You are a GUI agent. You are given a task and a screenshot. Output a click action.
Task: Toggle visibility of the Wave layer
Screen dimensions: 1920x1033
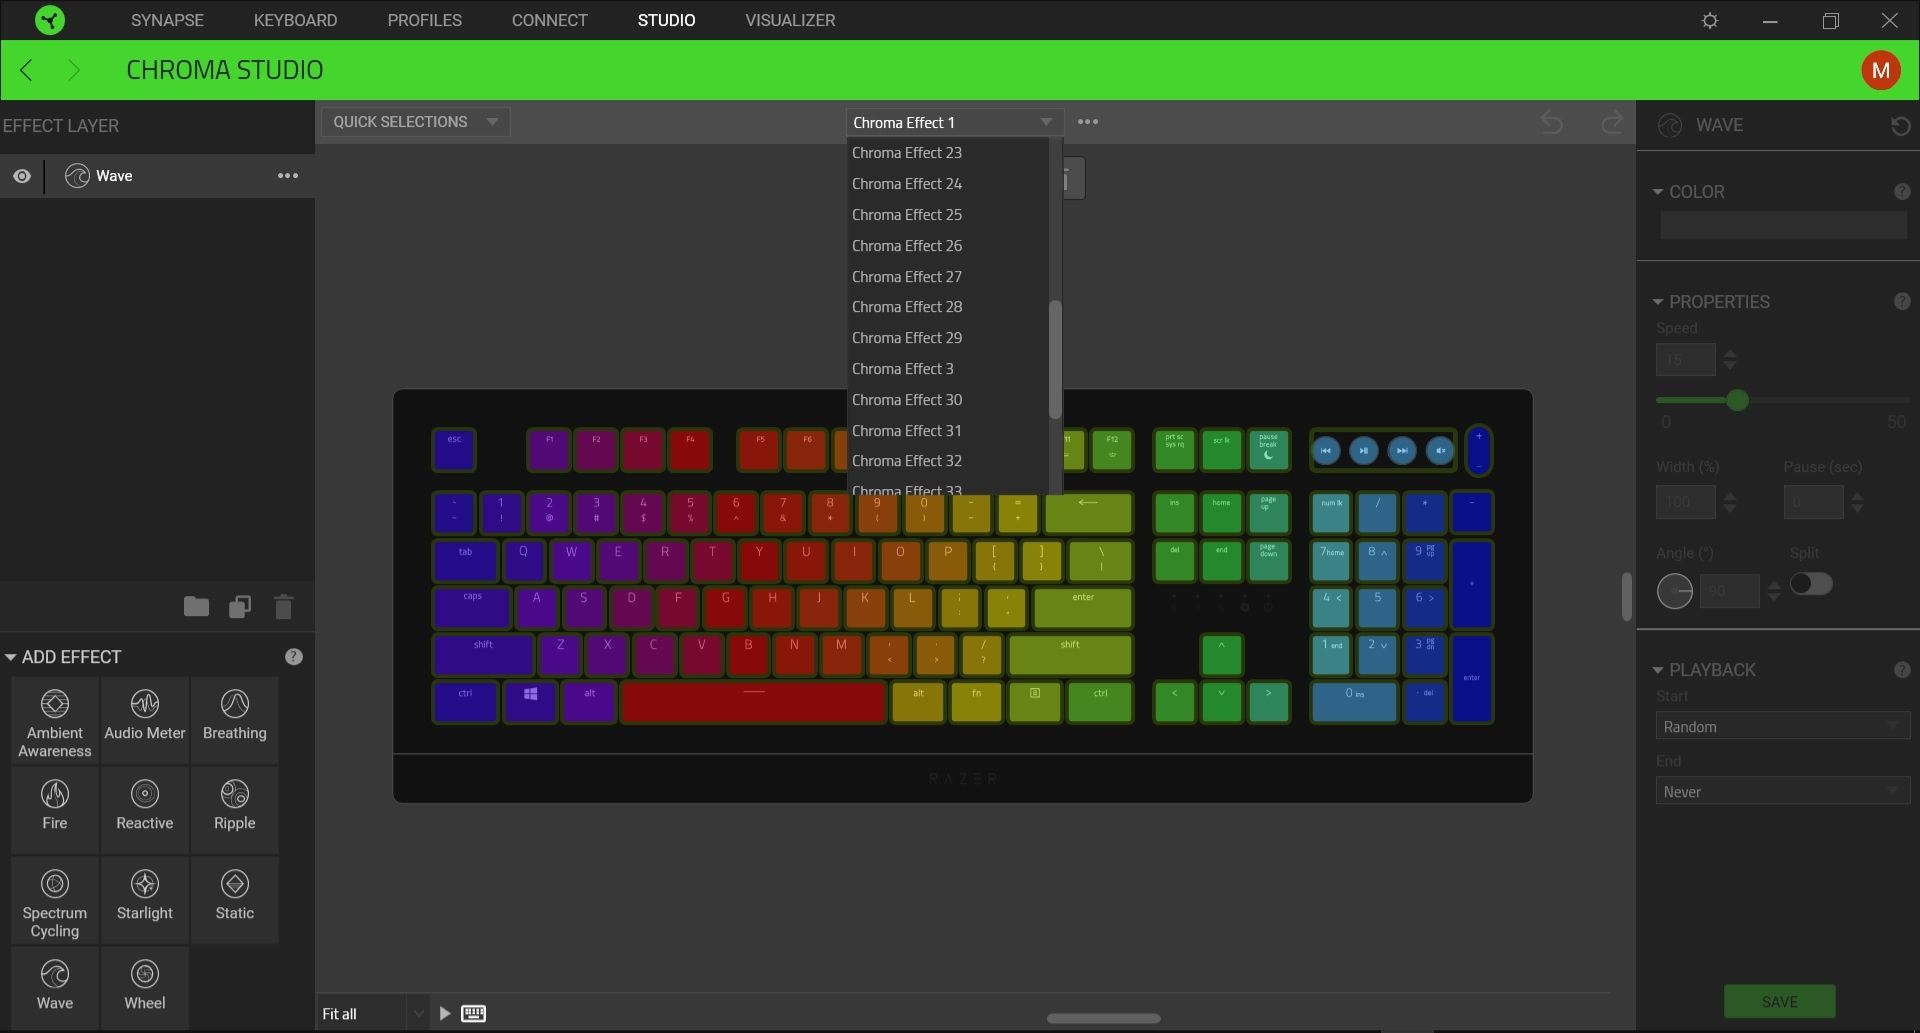[x=22, y=176]
